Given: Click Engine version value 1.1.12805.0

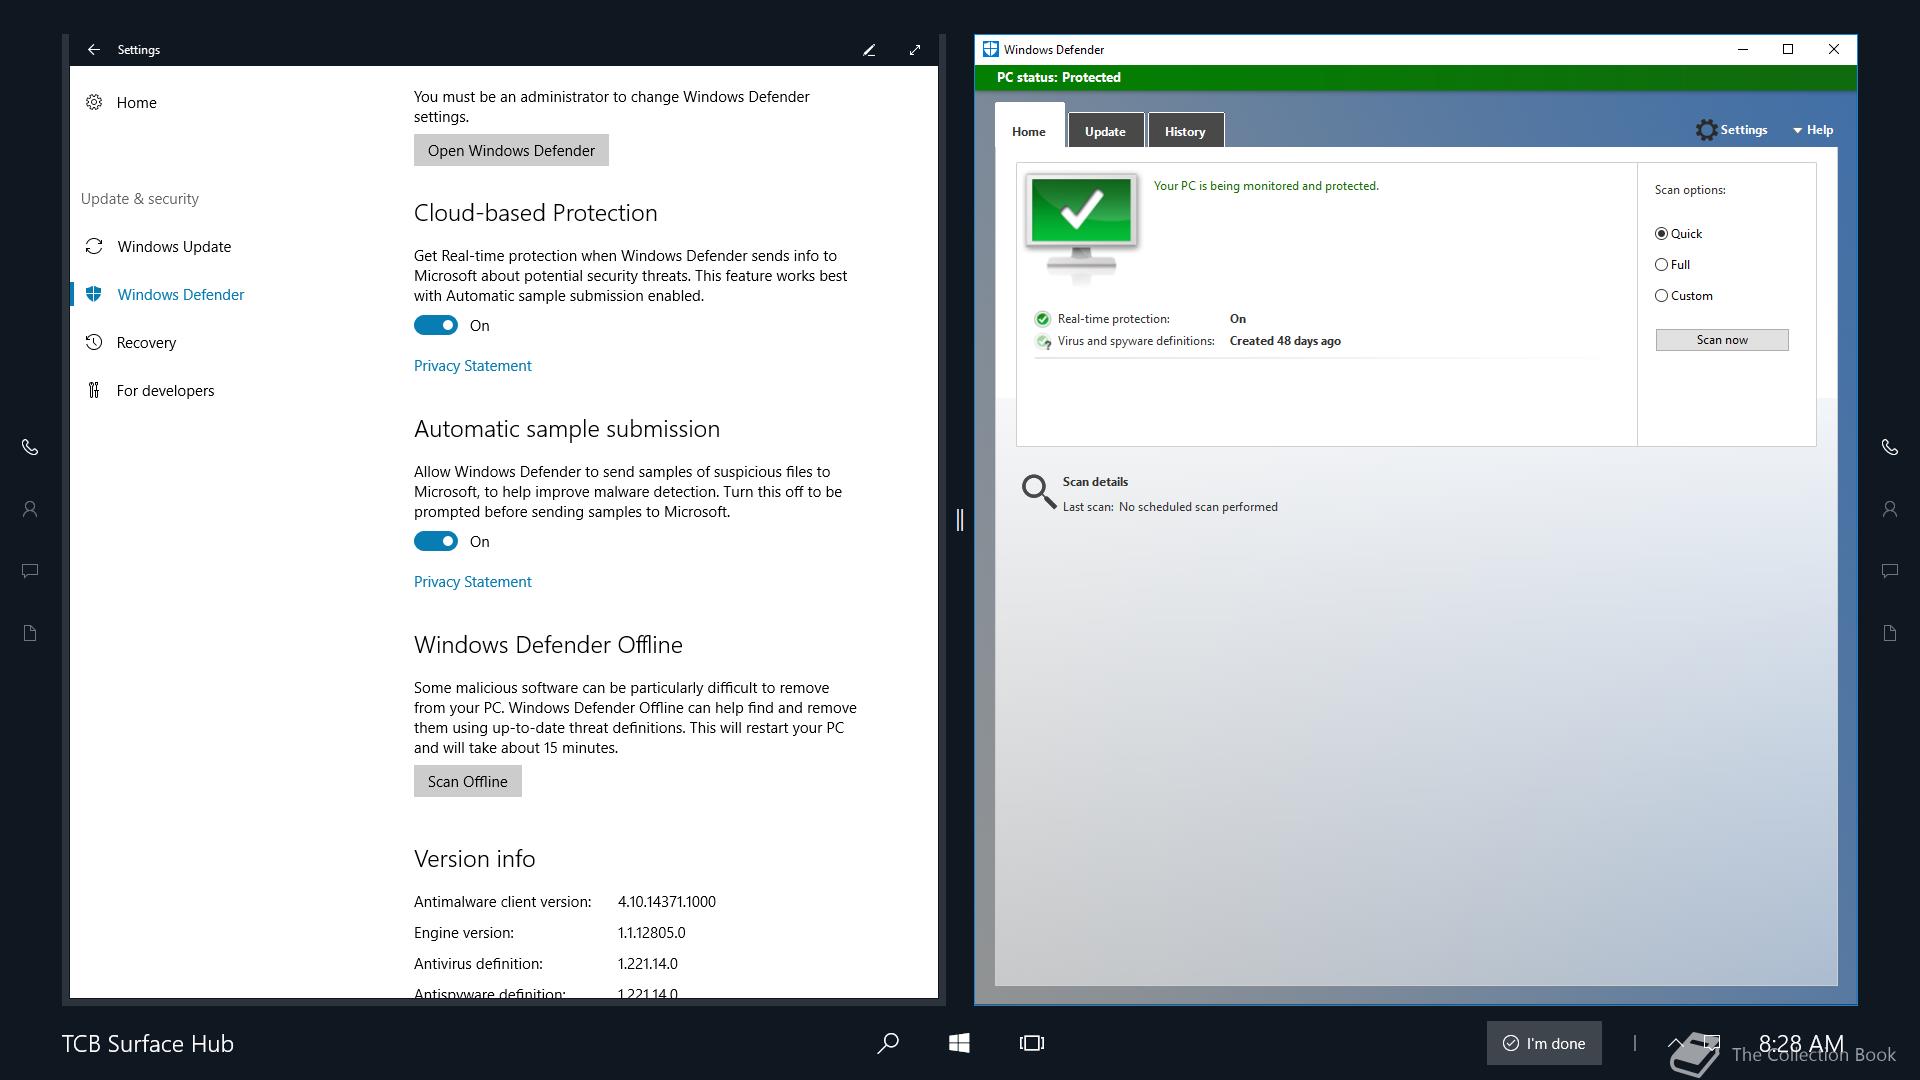Looking at the screenshot, I should pos(651,932).
